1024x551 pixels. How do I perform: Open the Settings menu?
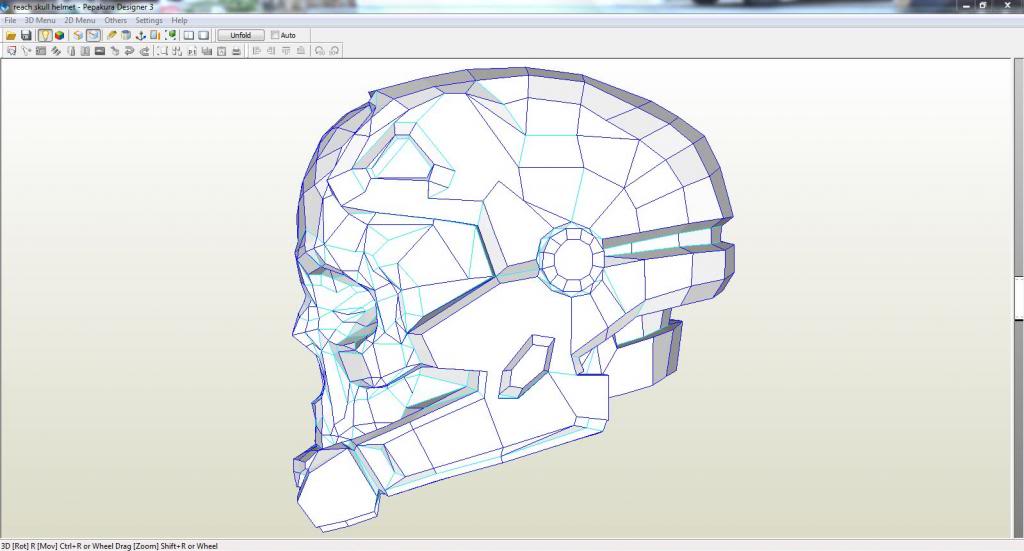click(x=149, y=20)
